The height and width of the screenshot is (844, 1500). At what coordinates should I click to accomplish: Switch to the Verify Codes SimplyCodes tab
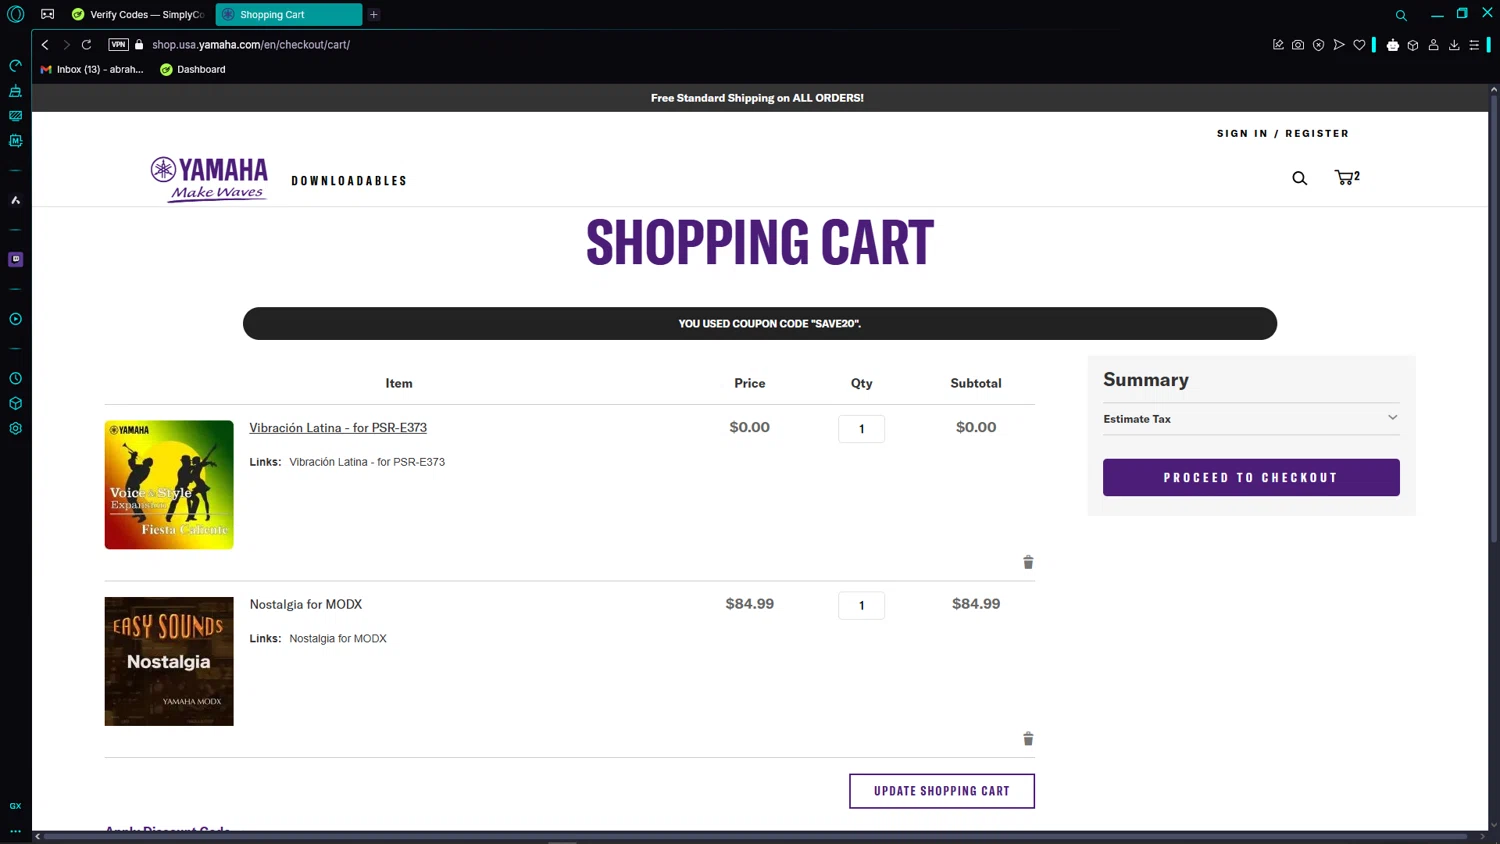(x=139, y=14)
